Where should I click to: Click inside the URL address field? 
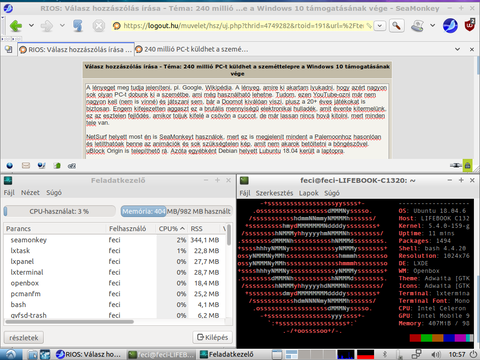coord(243,26)
